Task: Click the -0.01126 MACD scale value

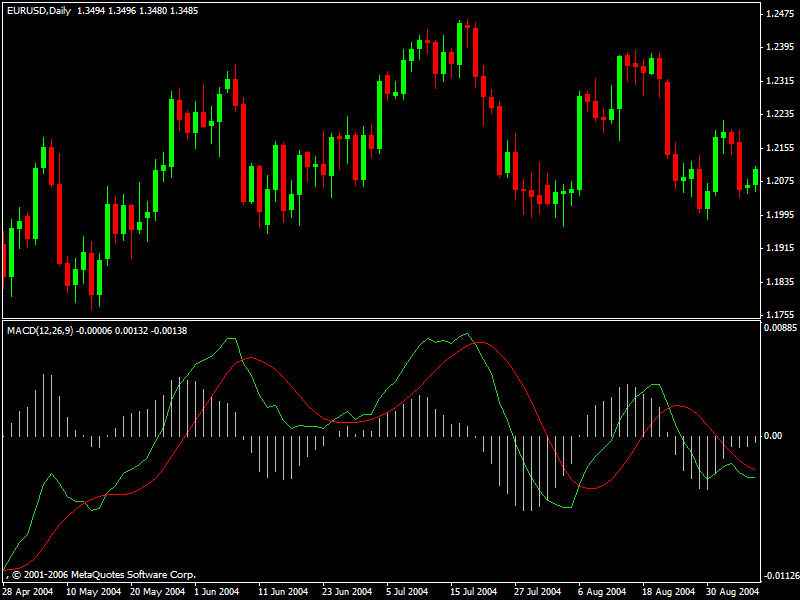Action: [780, 576]
